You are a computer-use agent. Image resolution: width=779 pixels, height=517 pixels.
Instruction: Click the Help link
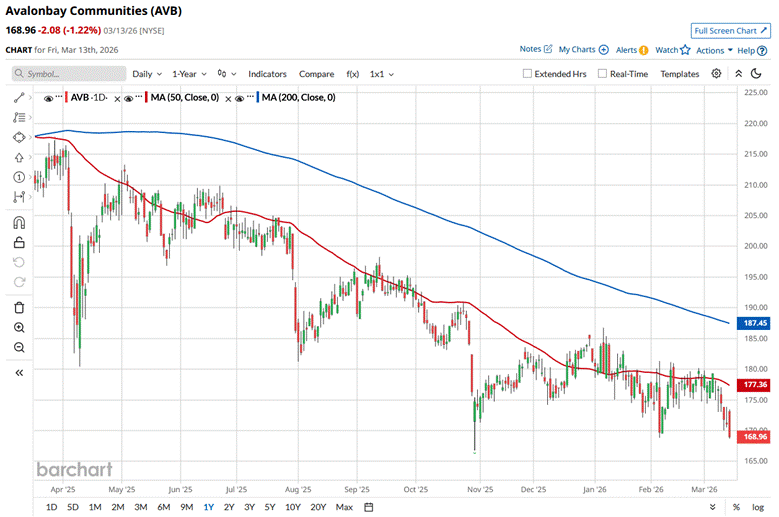[746, 50]
